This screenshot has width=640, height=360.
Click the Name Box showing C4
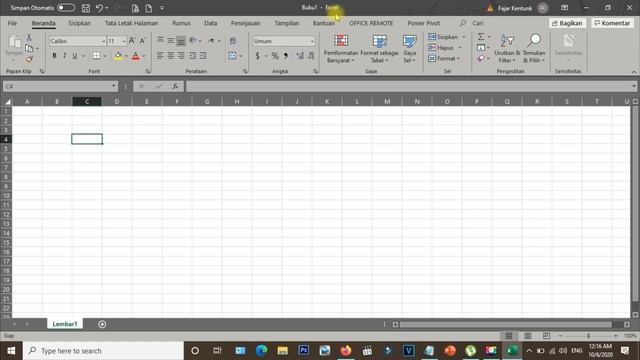point(60,86)
